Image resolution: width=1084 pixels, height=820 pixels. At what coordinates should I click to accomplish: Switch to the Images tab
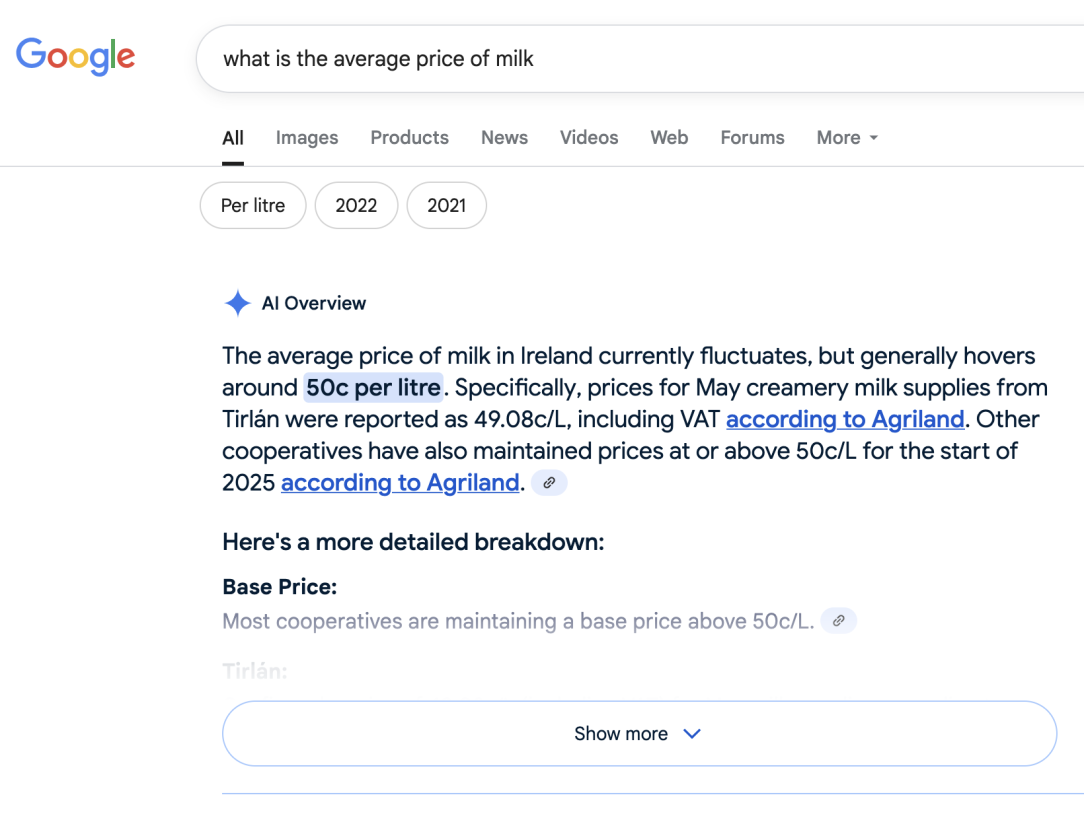[x=307, y=138]
